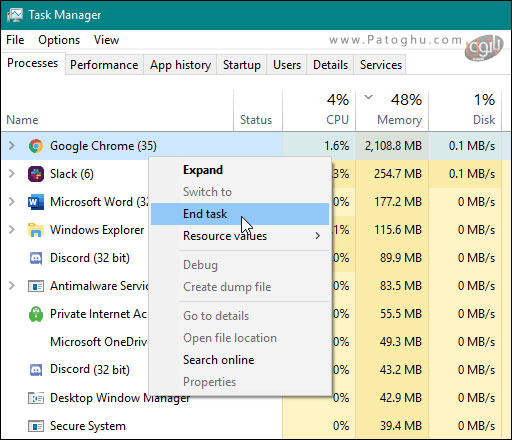
Task: Choose Debug in the context menu
Action: pos(240,265)
